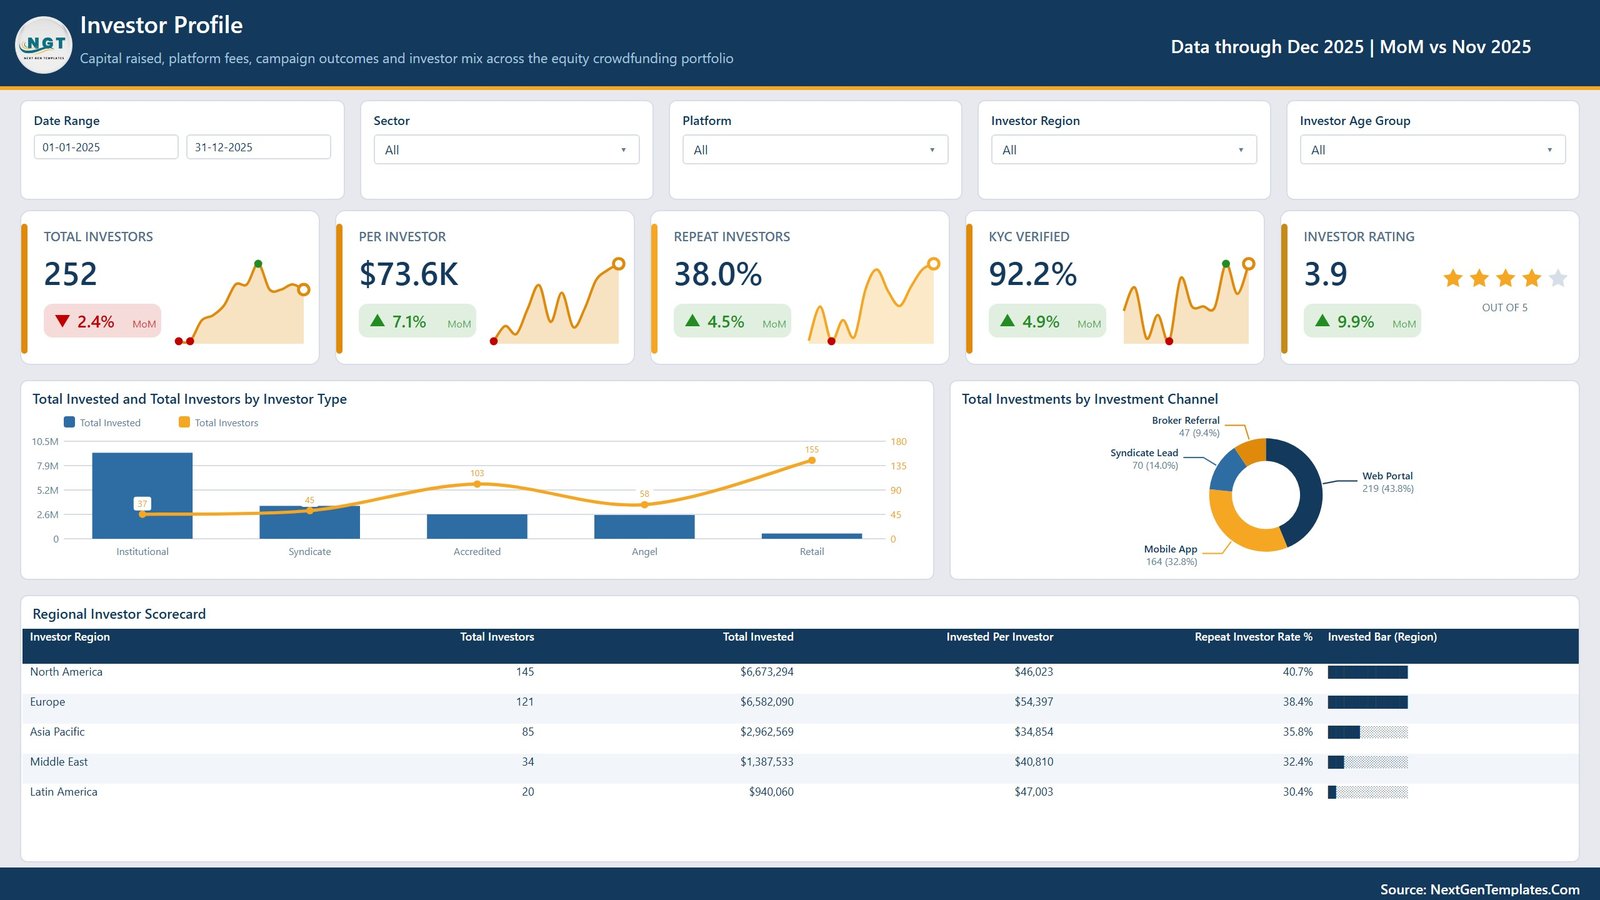Select the Angel bar in chart

pyautogui.click(x=644, y=527)
